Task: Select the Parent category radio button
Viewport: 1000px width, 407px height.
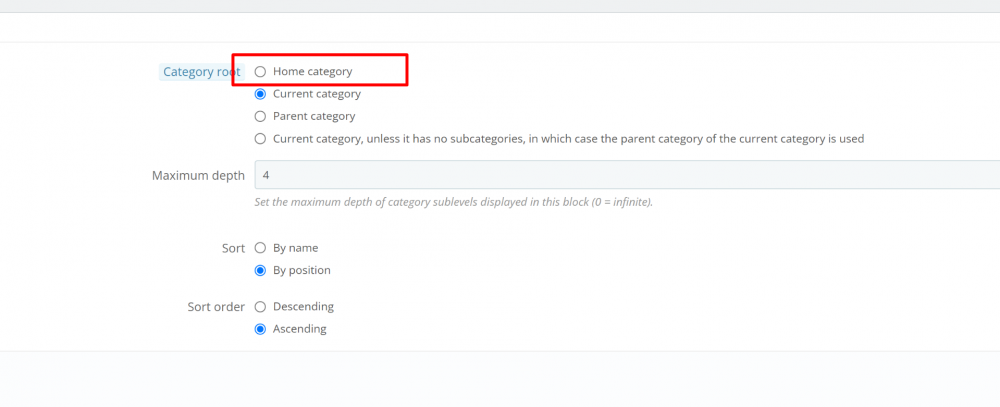Action: coord(260,116)
